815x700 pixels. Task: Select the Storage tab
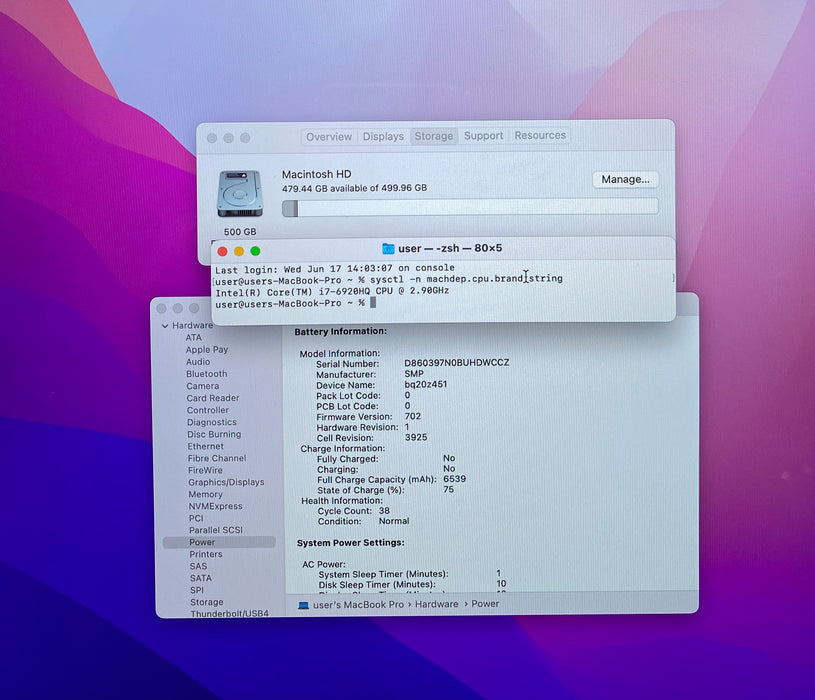[x=433, y=136]
